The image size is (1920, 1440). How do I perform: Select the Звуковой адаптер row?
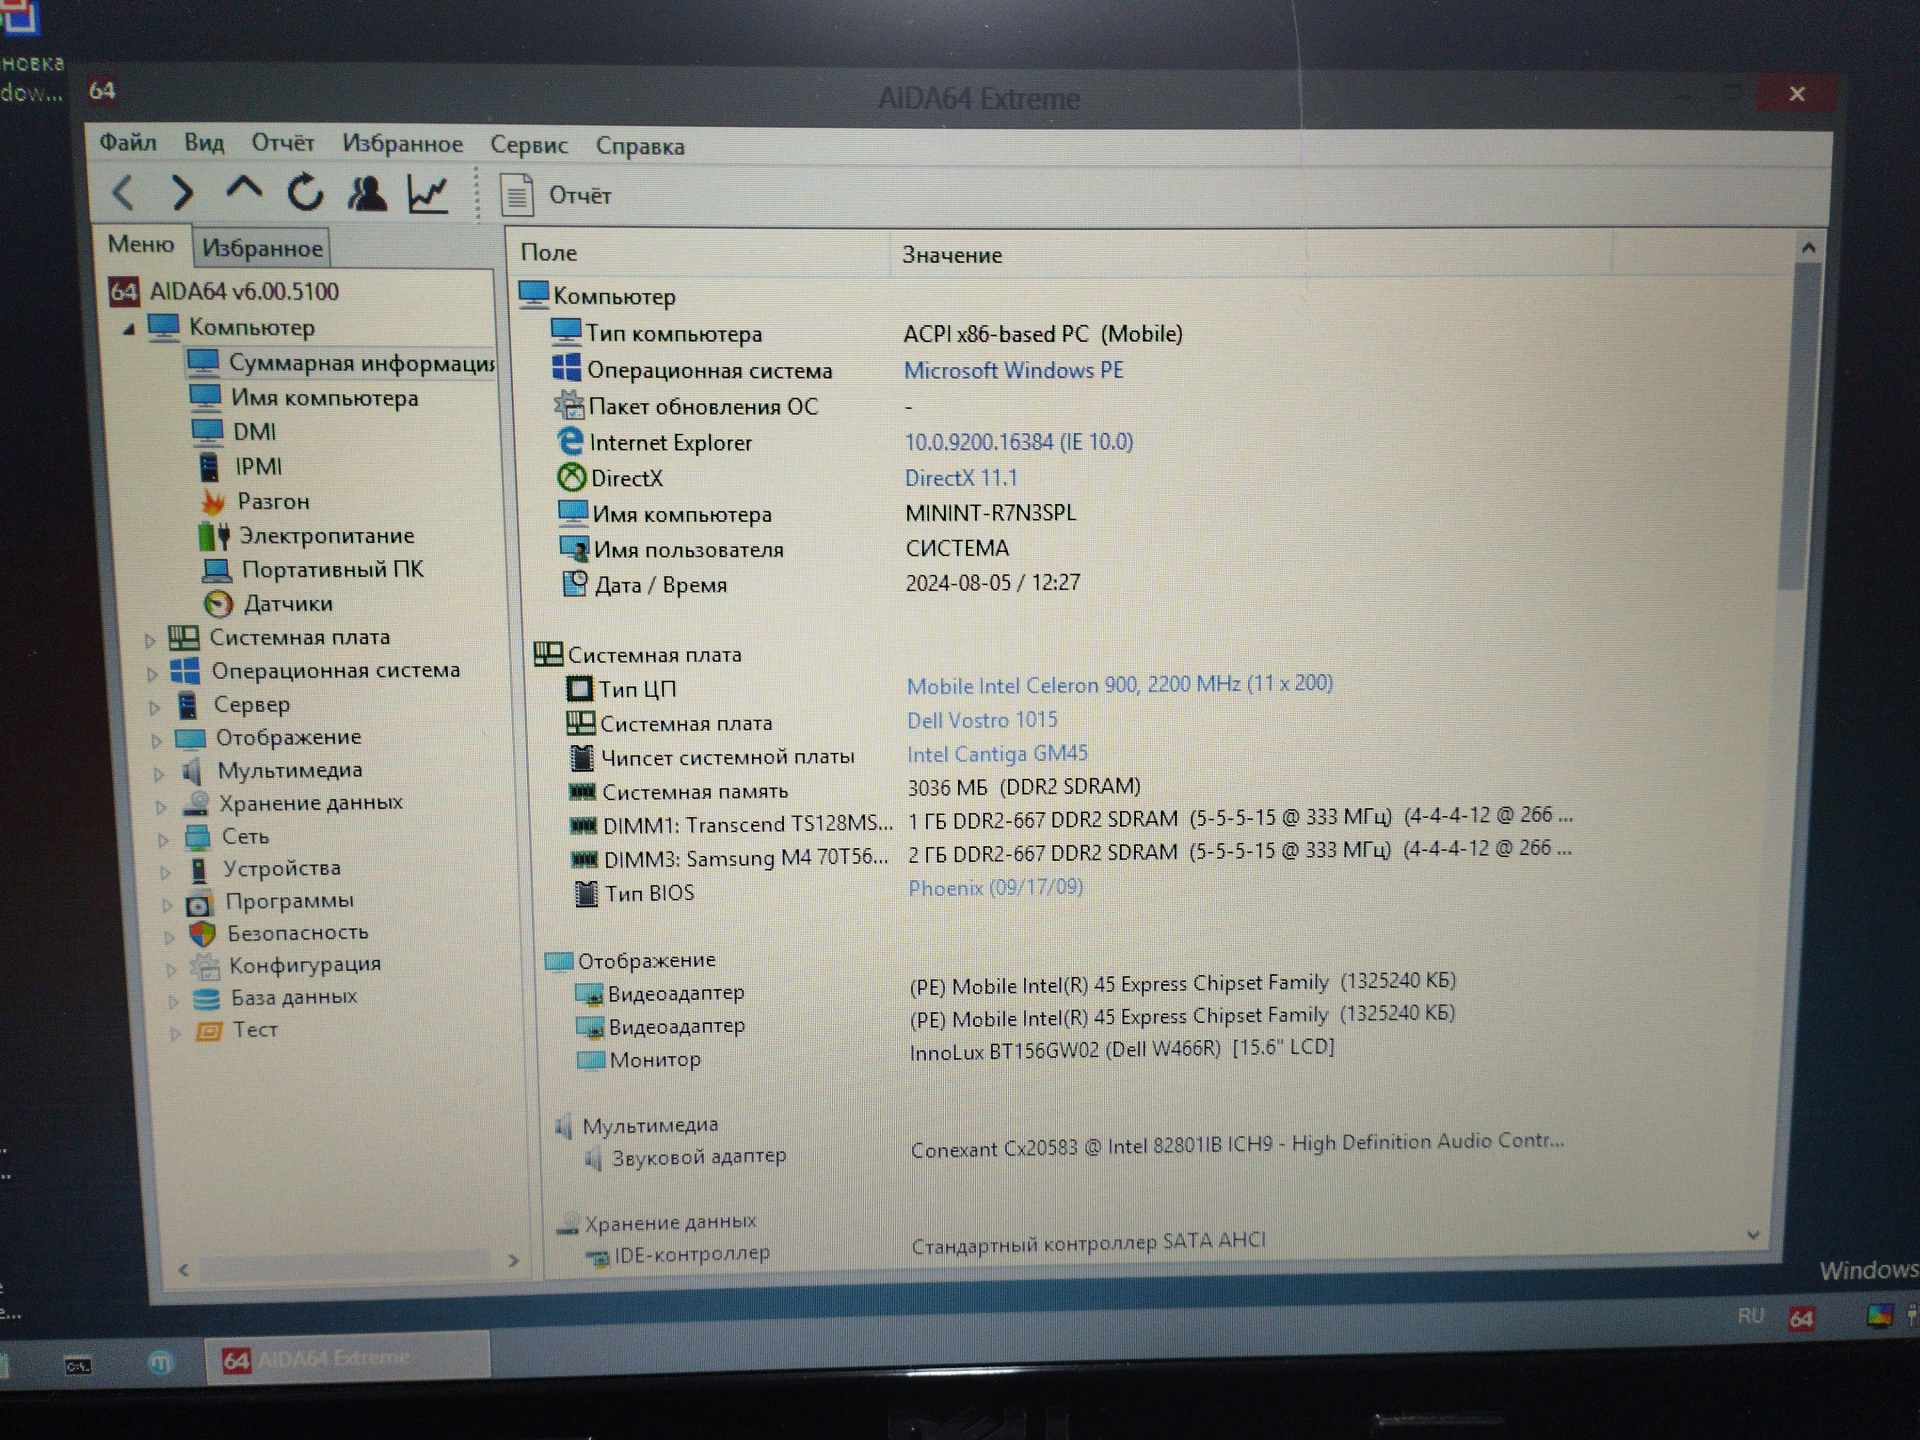pyautogui.click(x=1075, y=1150)
